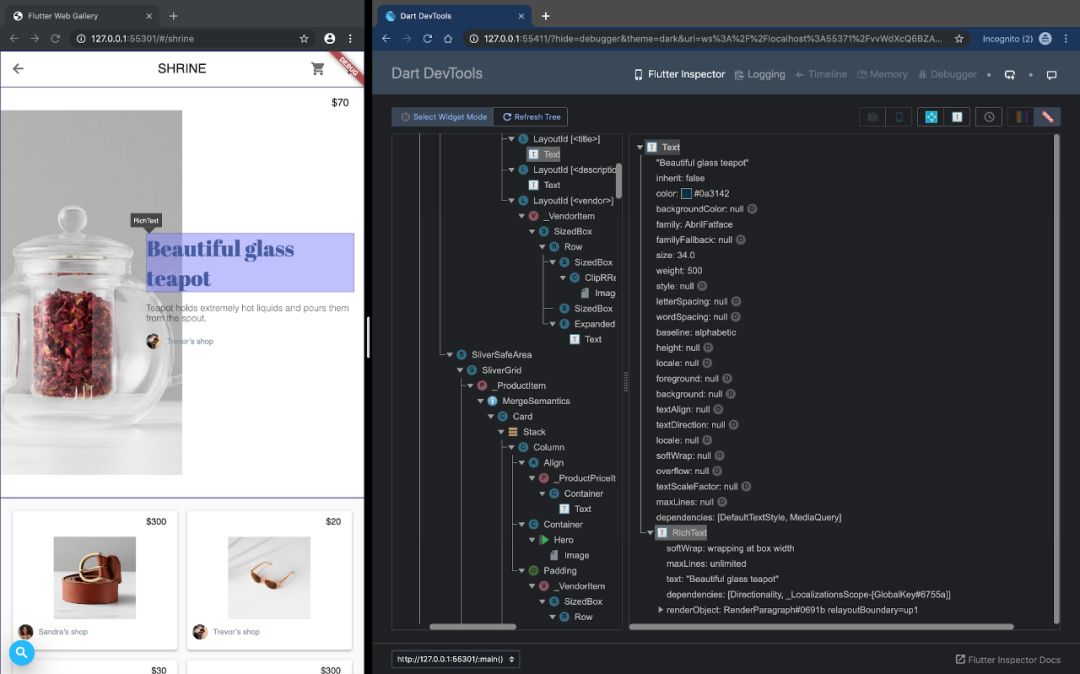
Task: Switch to the Memory tab
Action: [x=882, y=74]
